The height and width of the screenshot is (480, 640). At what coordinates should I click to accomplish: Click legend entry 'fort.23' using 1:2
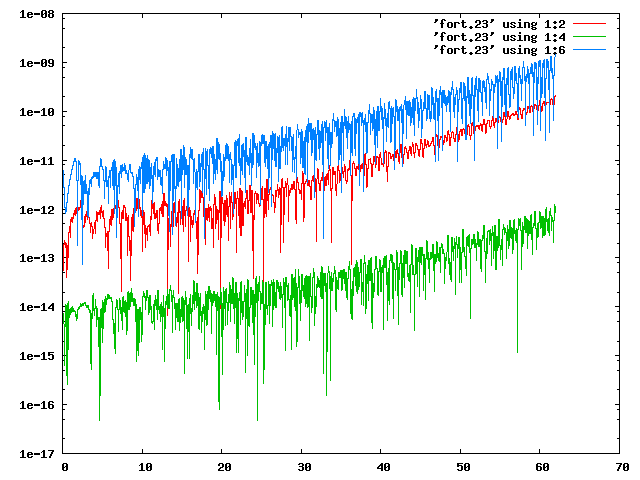coord(500,24)
